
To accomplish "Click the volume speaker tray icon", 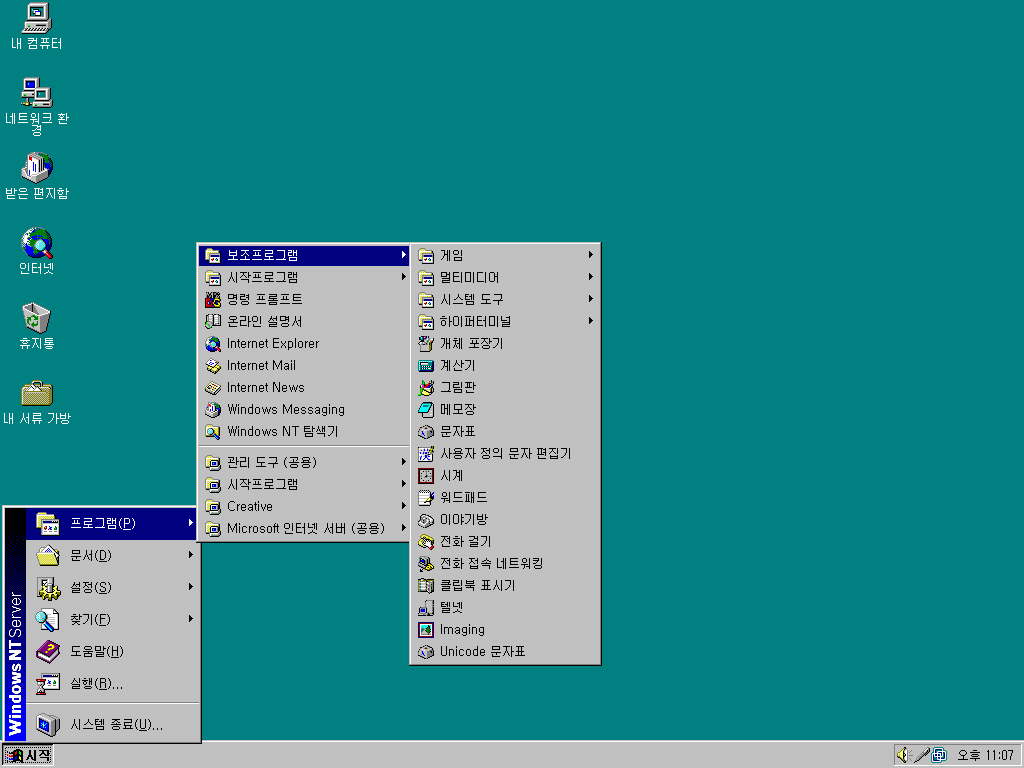I will pos(903,755).
